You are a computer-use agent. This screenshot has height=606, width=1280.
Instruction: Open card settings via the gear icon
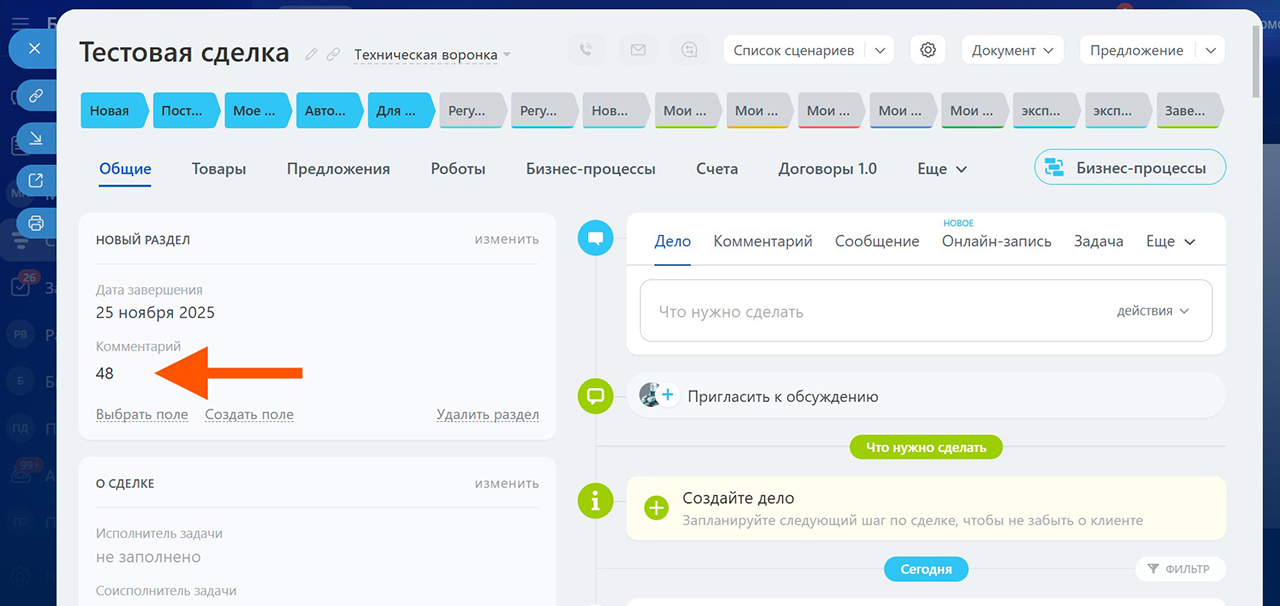928,50
